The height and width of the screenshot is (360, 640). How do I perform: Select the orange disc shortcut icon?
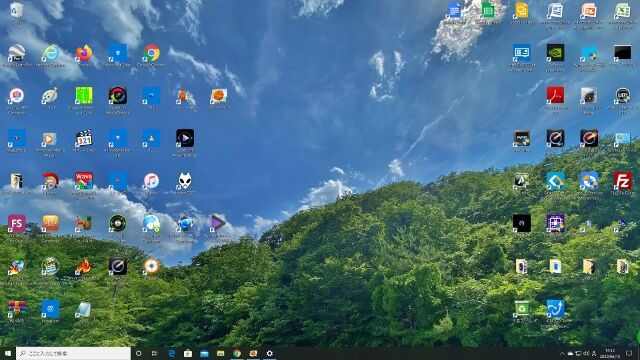pyautogui.click(x=151, y=266)
